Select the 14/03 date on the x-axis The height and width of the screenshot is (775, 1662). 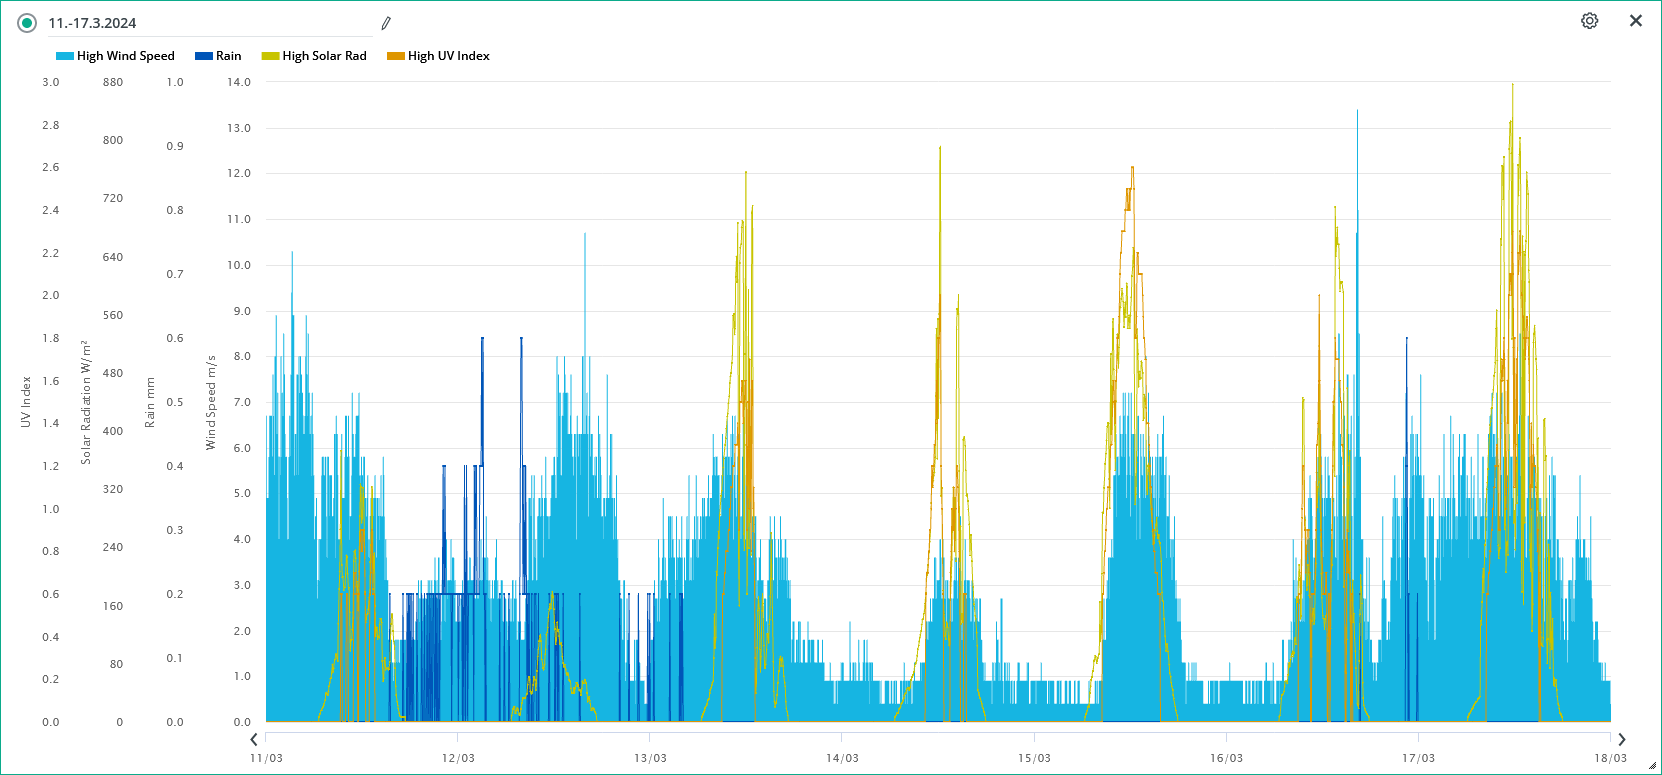[842, 758]
